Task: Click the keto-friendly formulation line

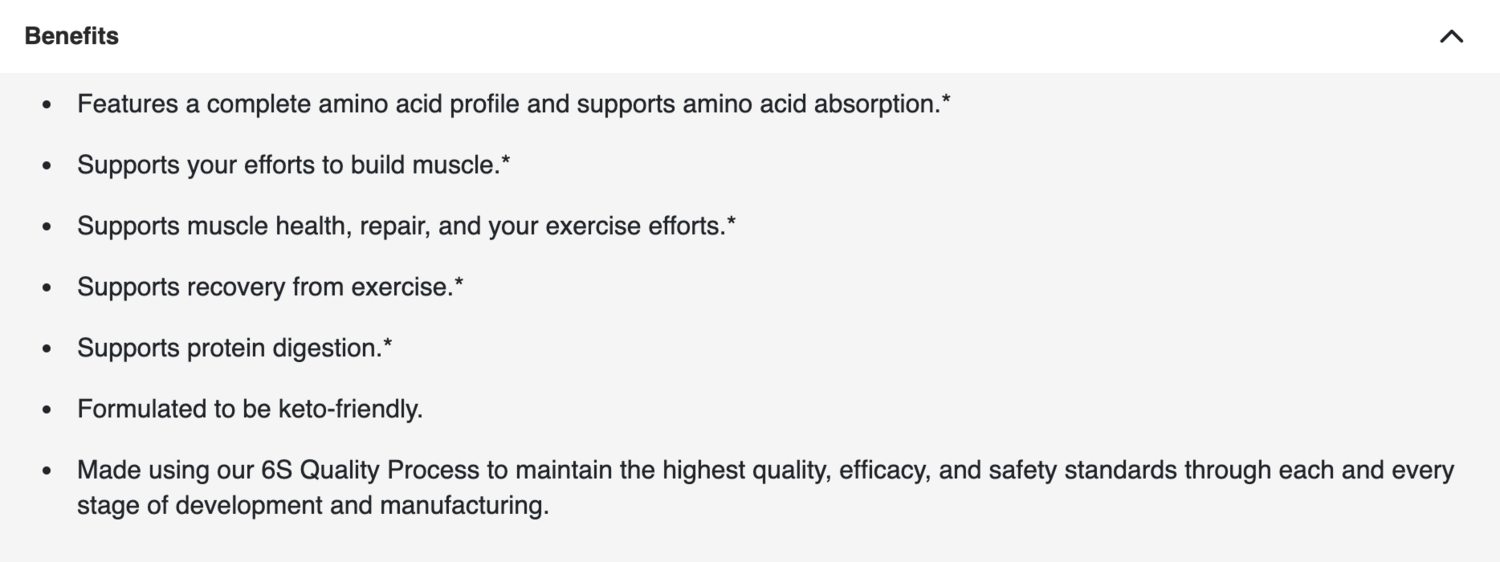Action: coord(250,409)
